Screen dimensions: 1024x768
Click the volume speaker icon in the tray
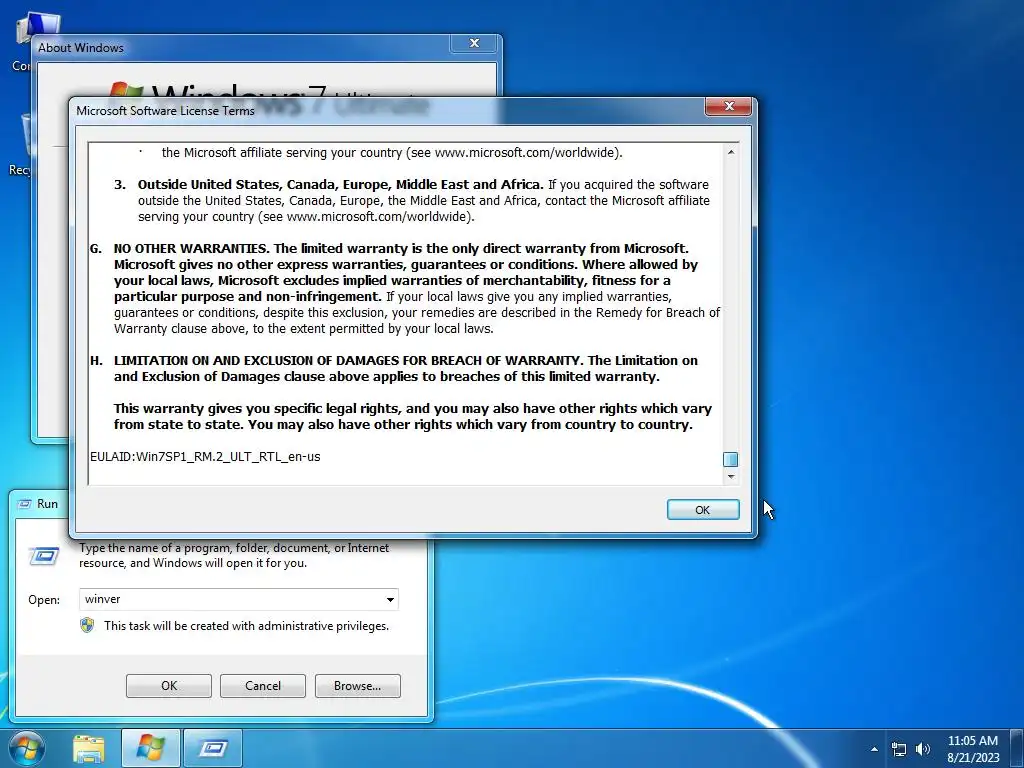pyautogui.click(x=923, y=749)
